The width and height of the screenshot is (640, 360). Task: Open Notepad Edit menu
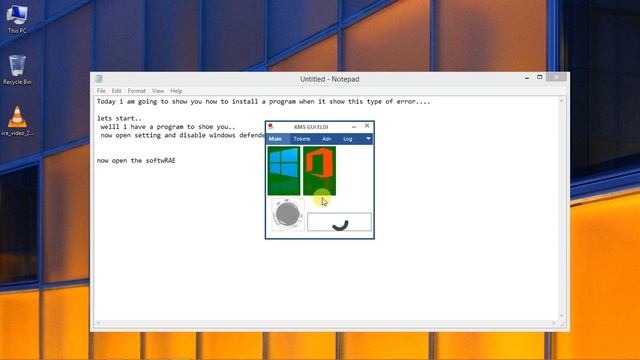point(116,91)
